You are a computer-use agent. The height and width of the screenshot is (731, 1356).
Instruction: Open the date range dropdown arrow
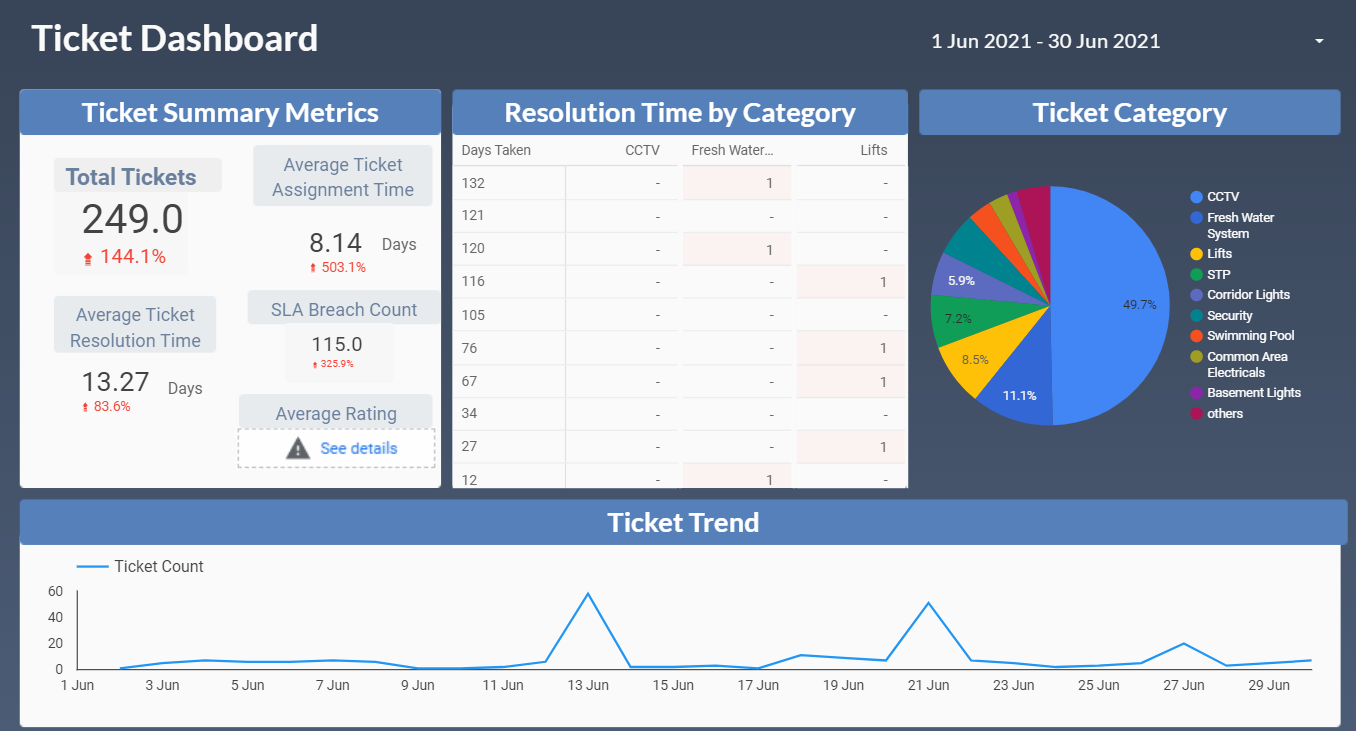[x=1319, y=42]
